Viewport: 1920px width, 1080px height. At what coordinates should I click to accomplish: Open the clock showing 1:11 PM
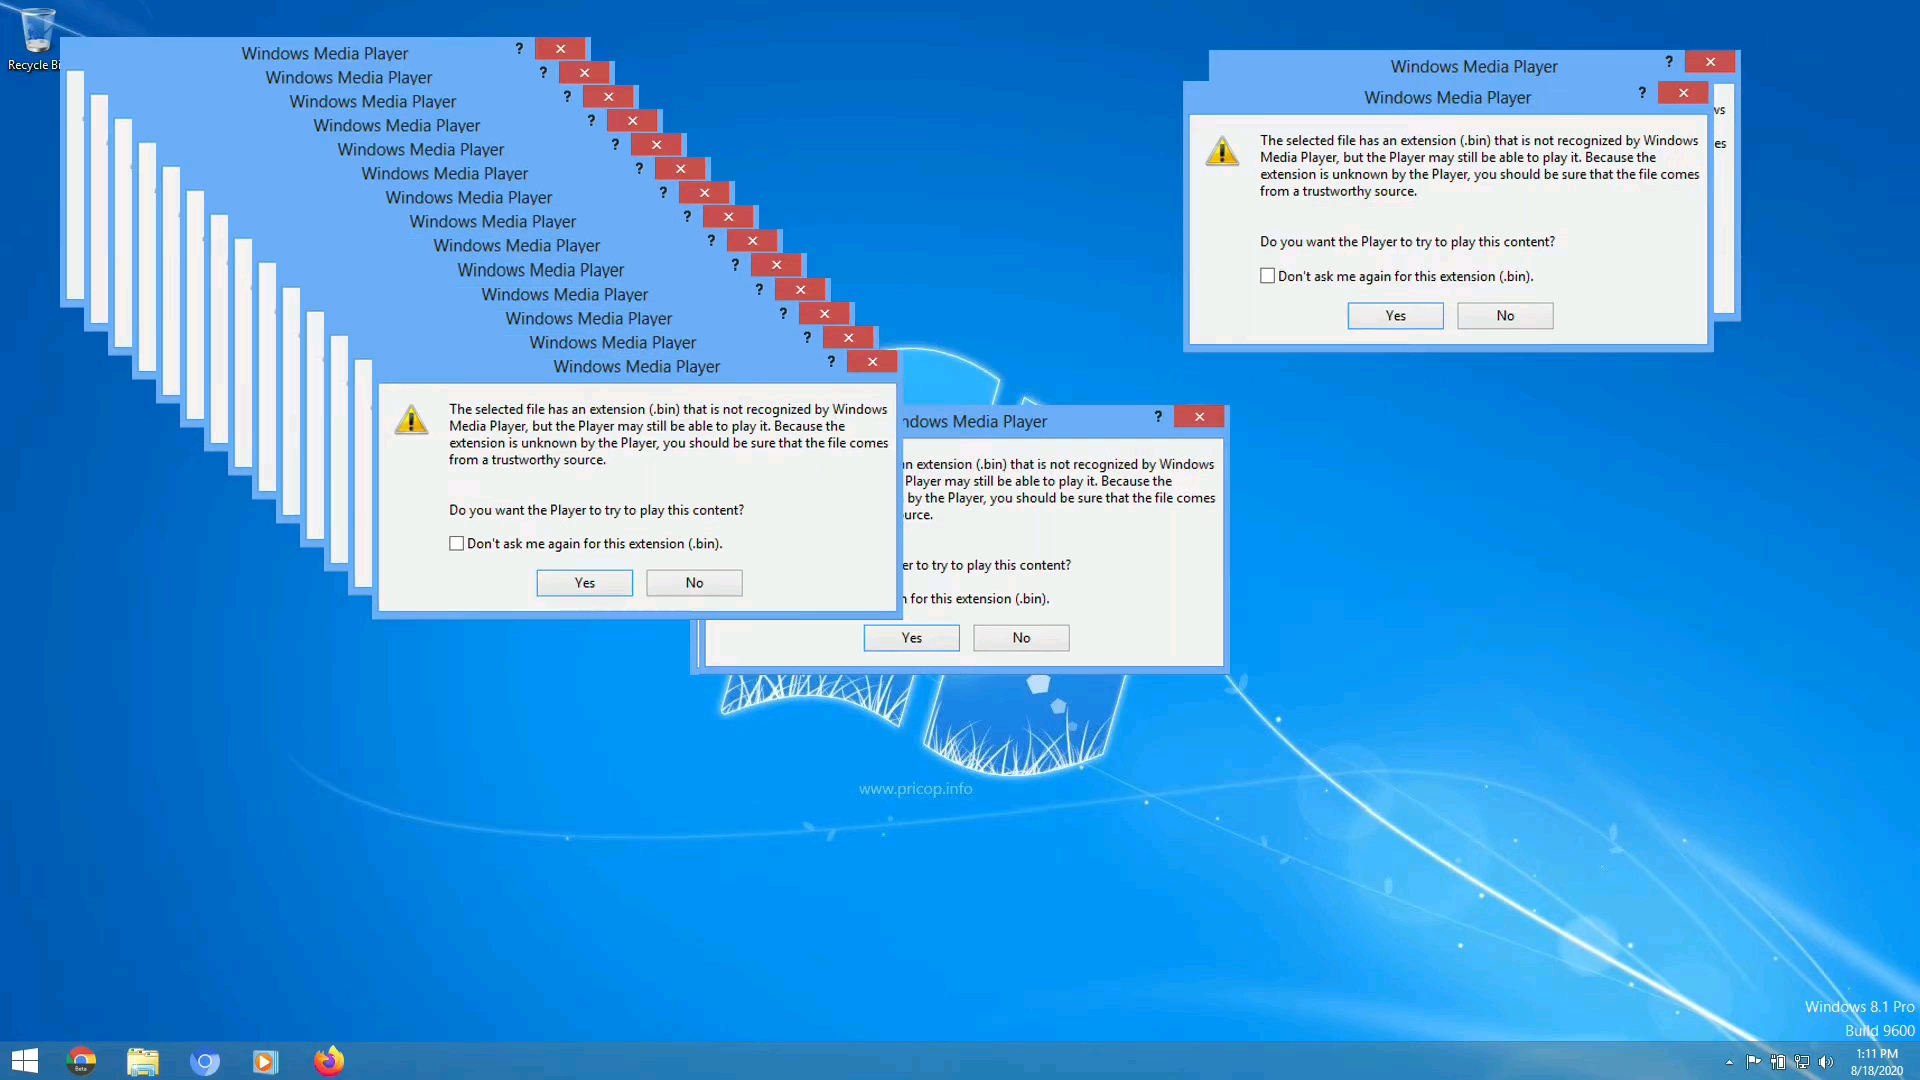[x=1876, y=1062]
